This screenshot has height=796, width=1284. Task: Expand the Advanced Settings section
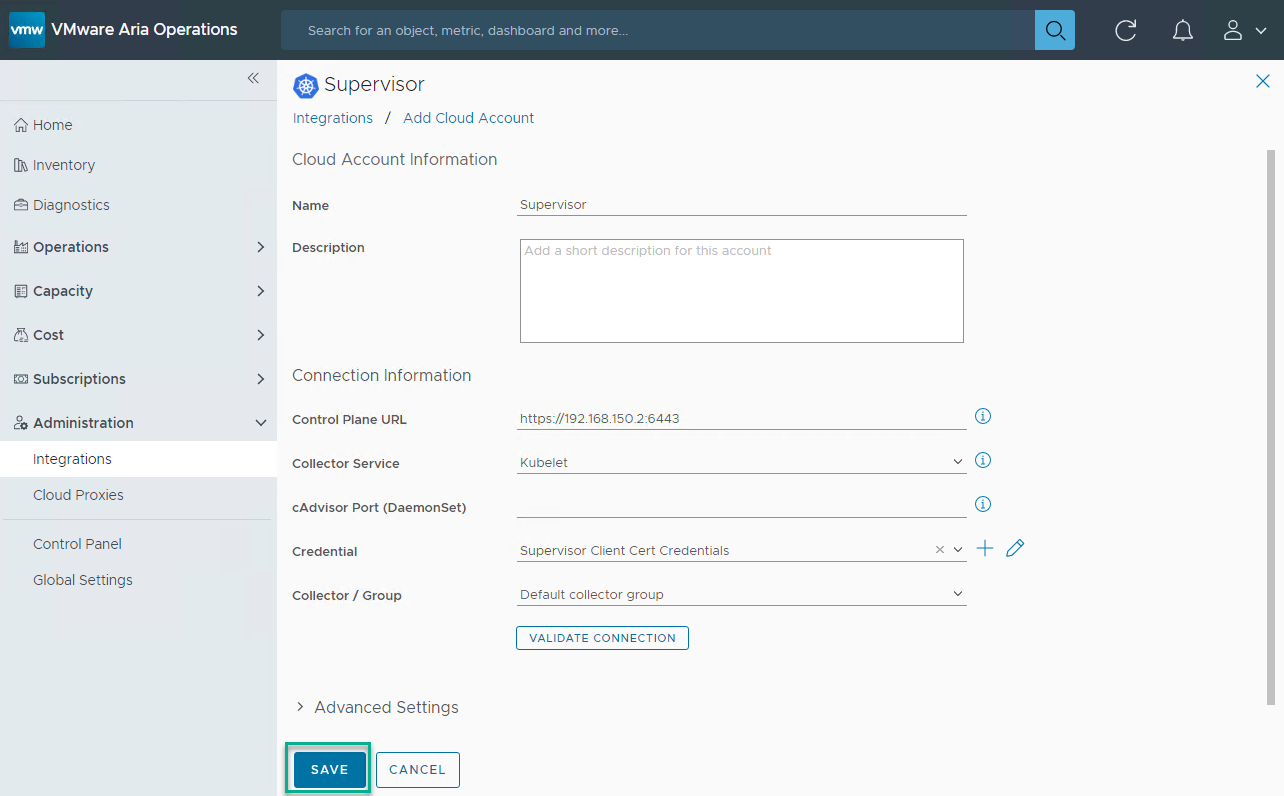pyautogui.click(x=300, y=707)
